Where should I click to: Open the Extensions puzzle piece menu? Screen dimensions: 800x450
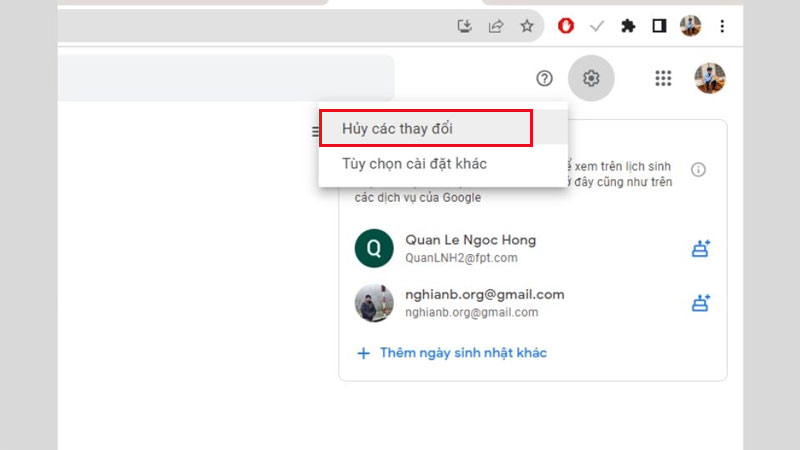(x=628, y=26)
